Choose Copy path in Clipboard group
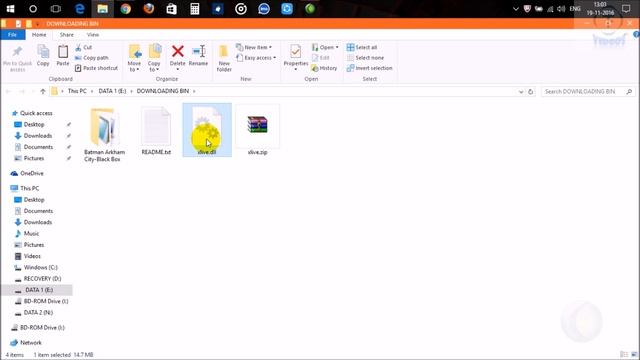 click(x=92, y=58)
